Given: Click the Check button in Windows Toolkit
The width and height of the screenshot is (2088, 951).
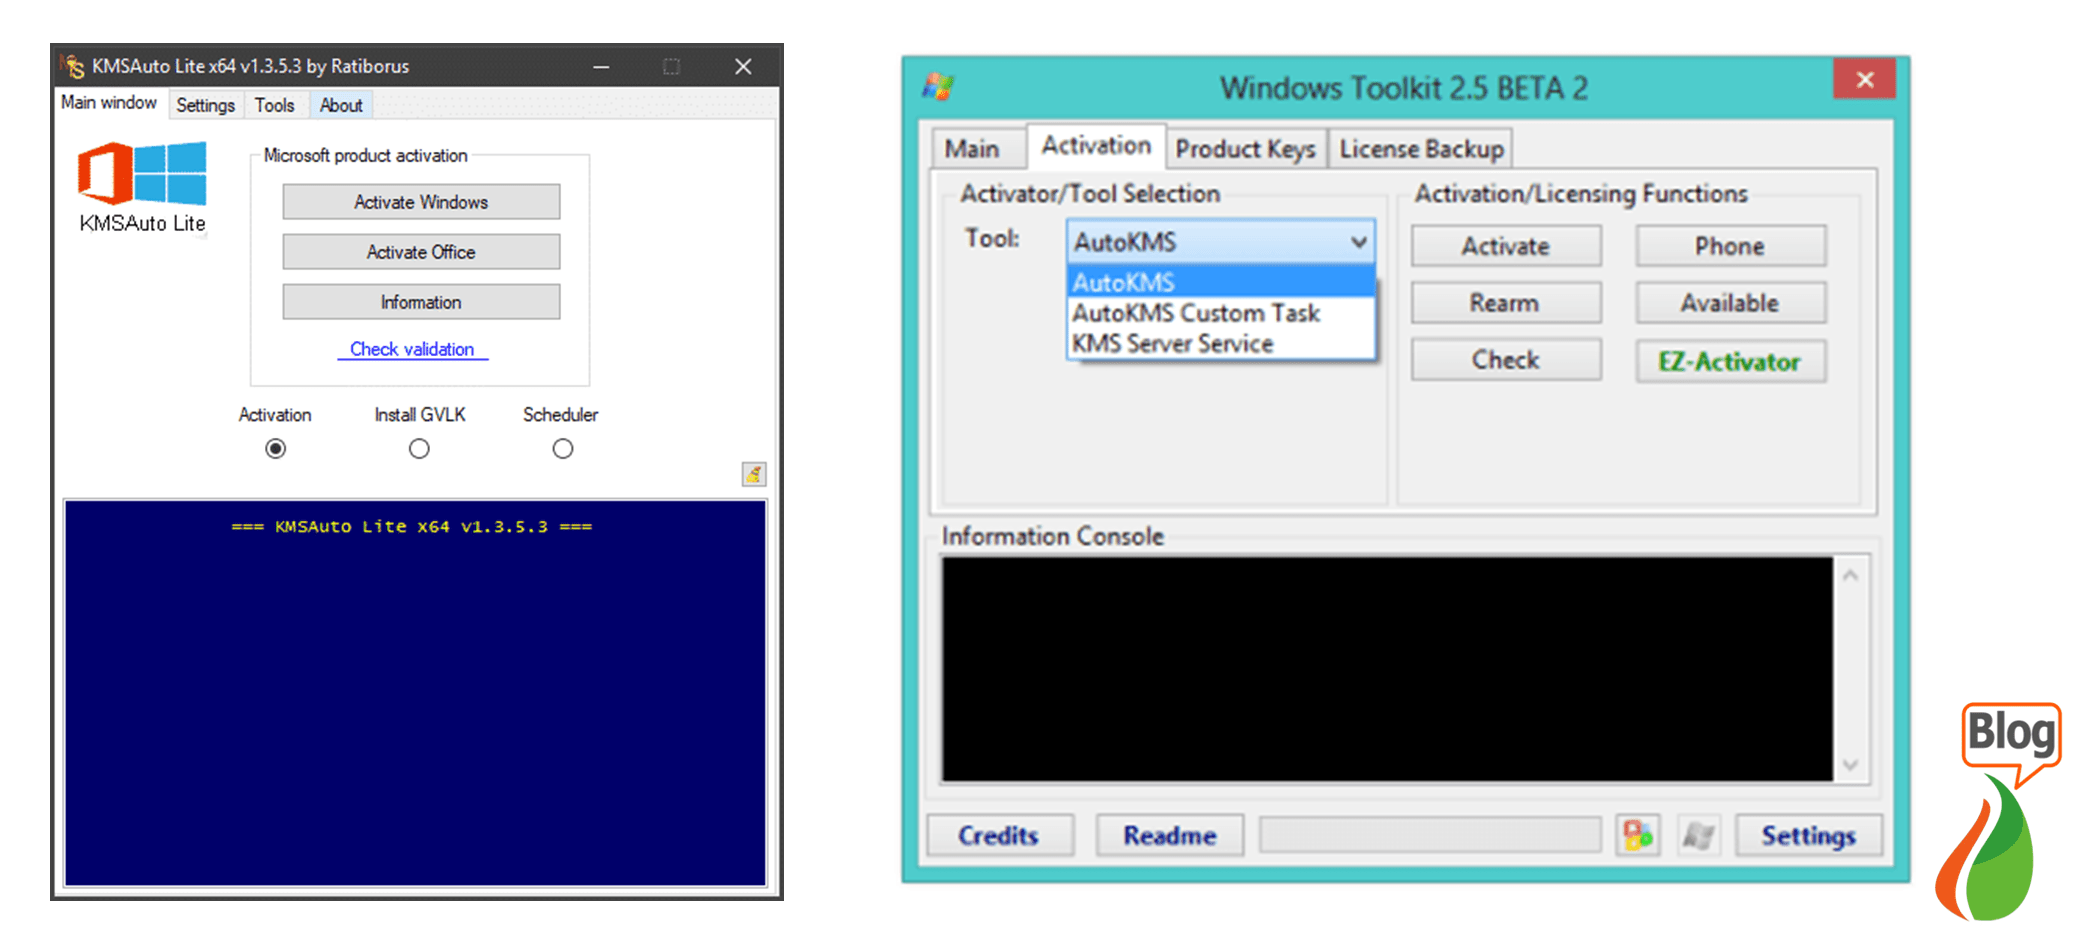Looking at the screenshot, I should tap(1506, 360).
